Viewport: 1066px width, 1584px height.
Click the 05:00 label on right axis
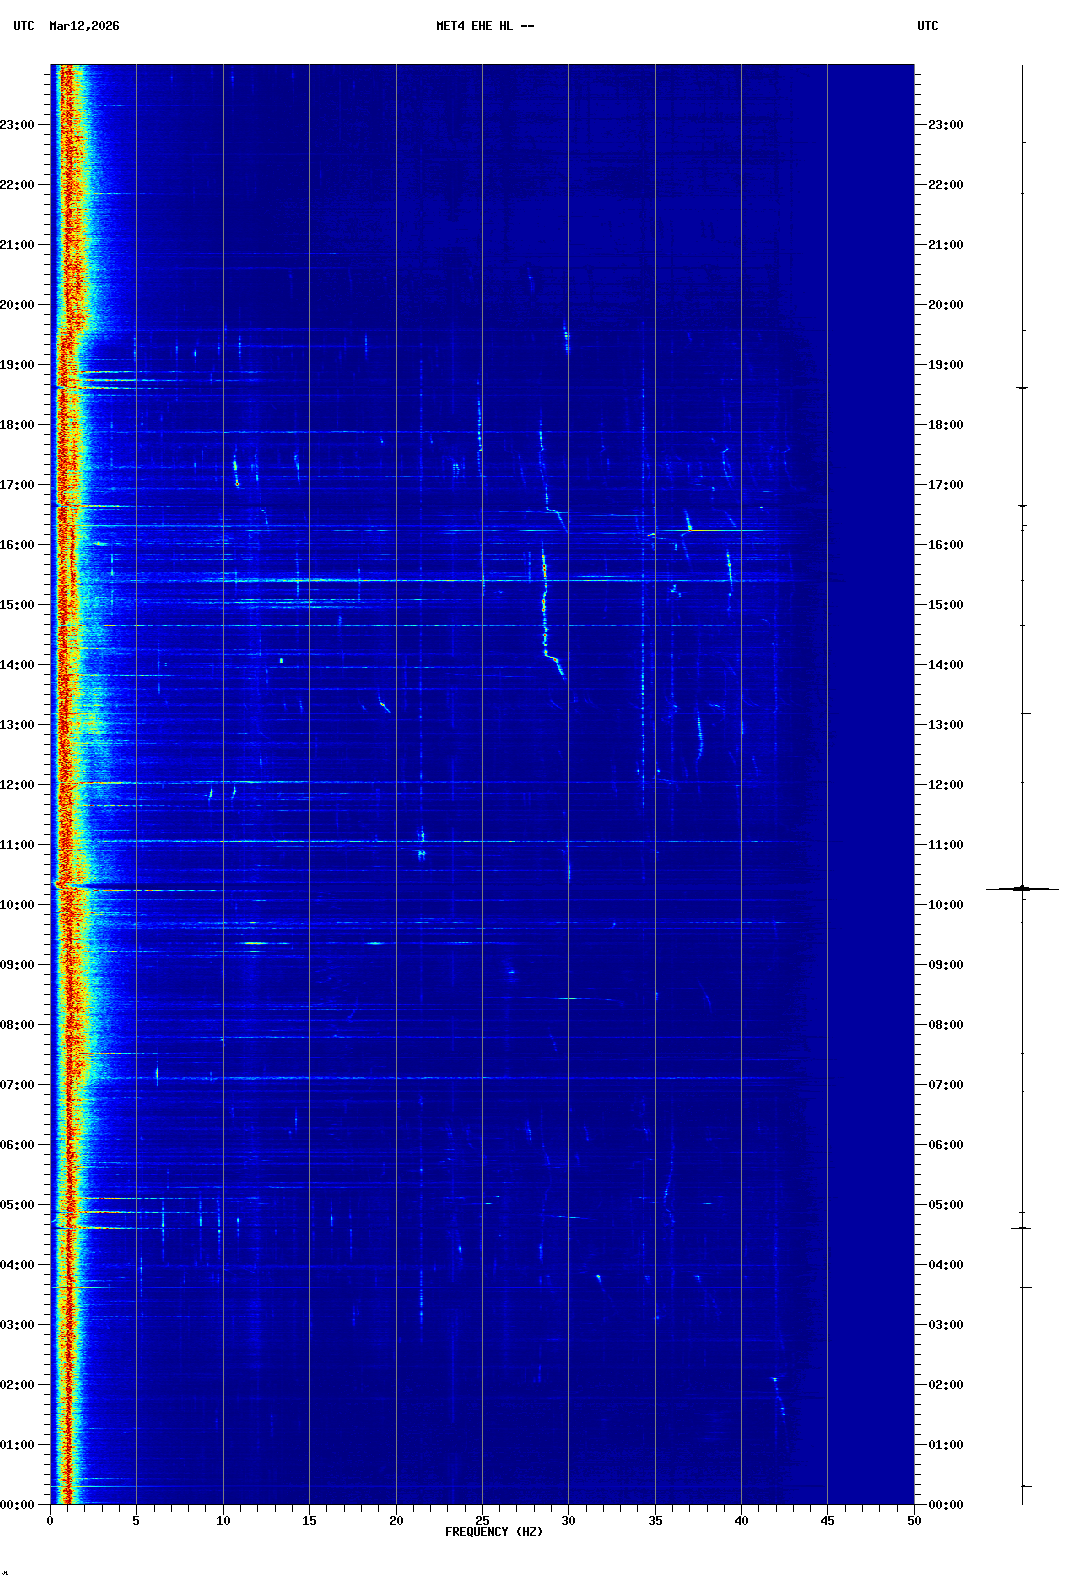coord(945,1205)
